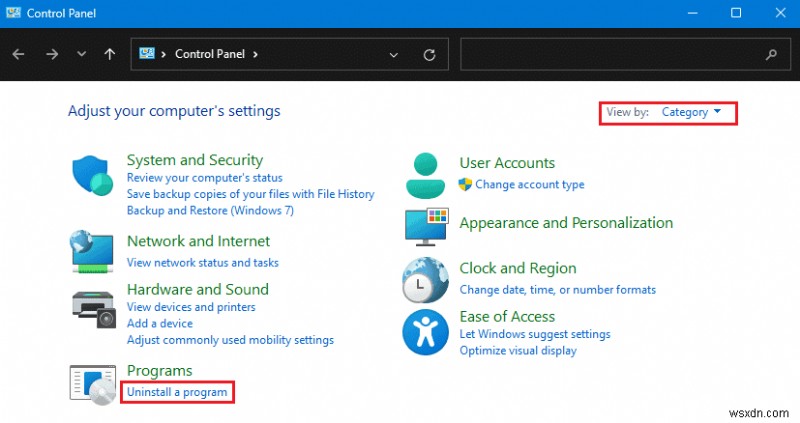Open Adjust commonly used mobility settings
The width and height of the screenshot is (800, 423).
pos(230,340)
